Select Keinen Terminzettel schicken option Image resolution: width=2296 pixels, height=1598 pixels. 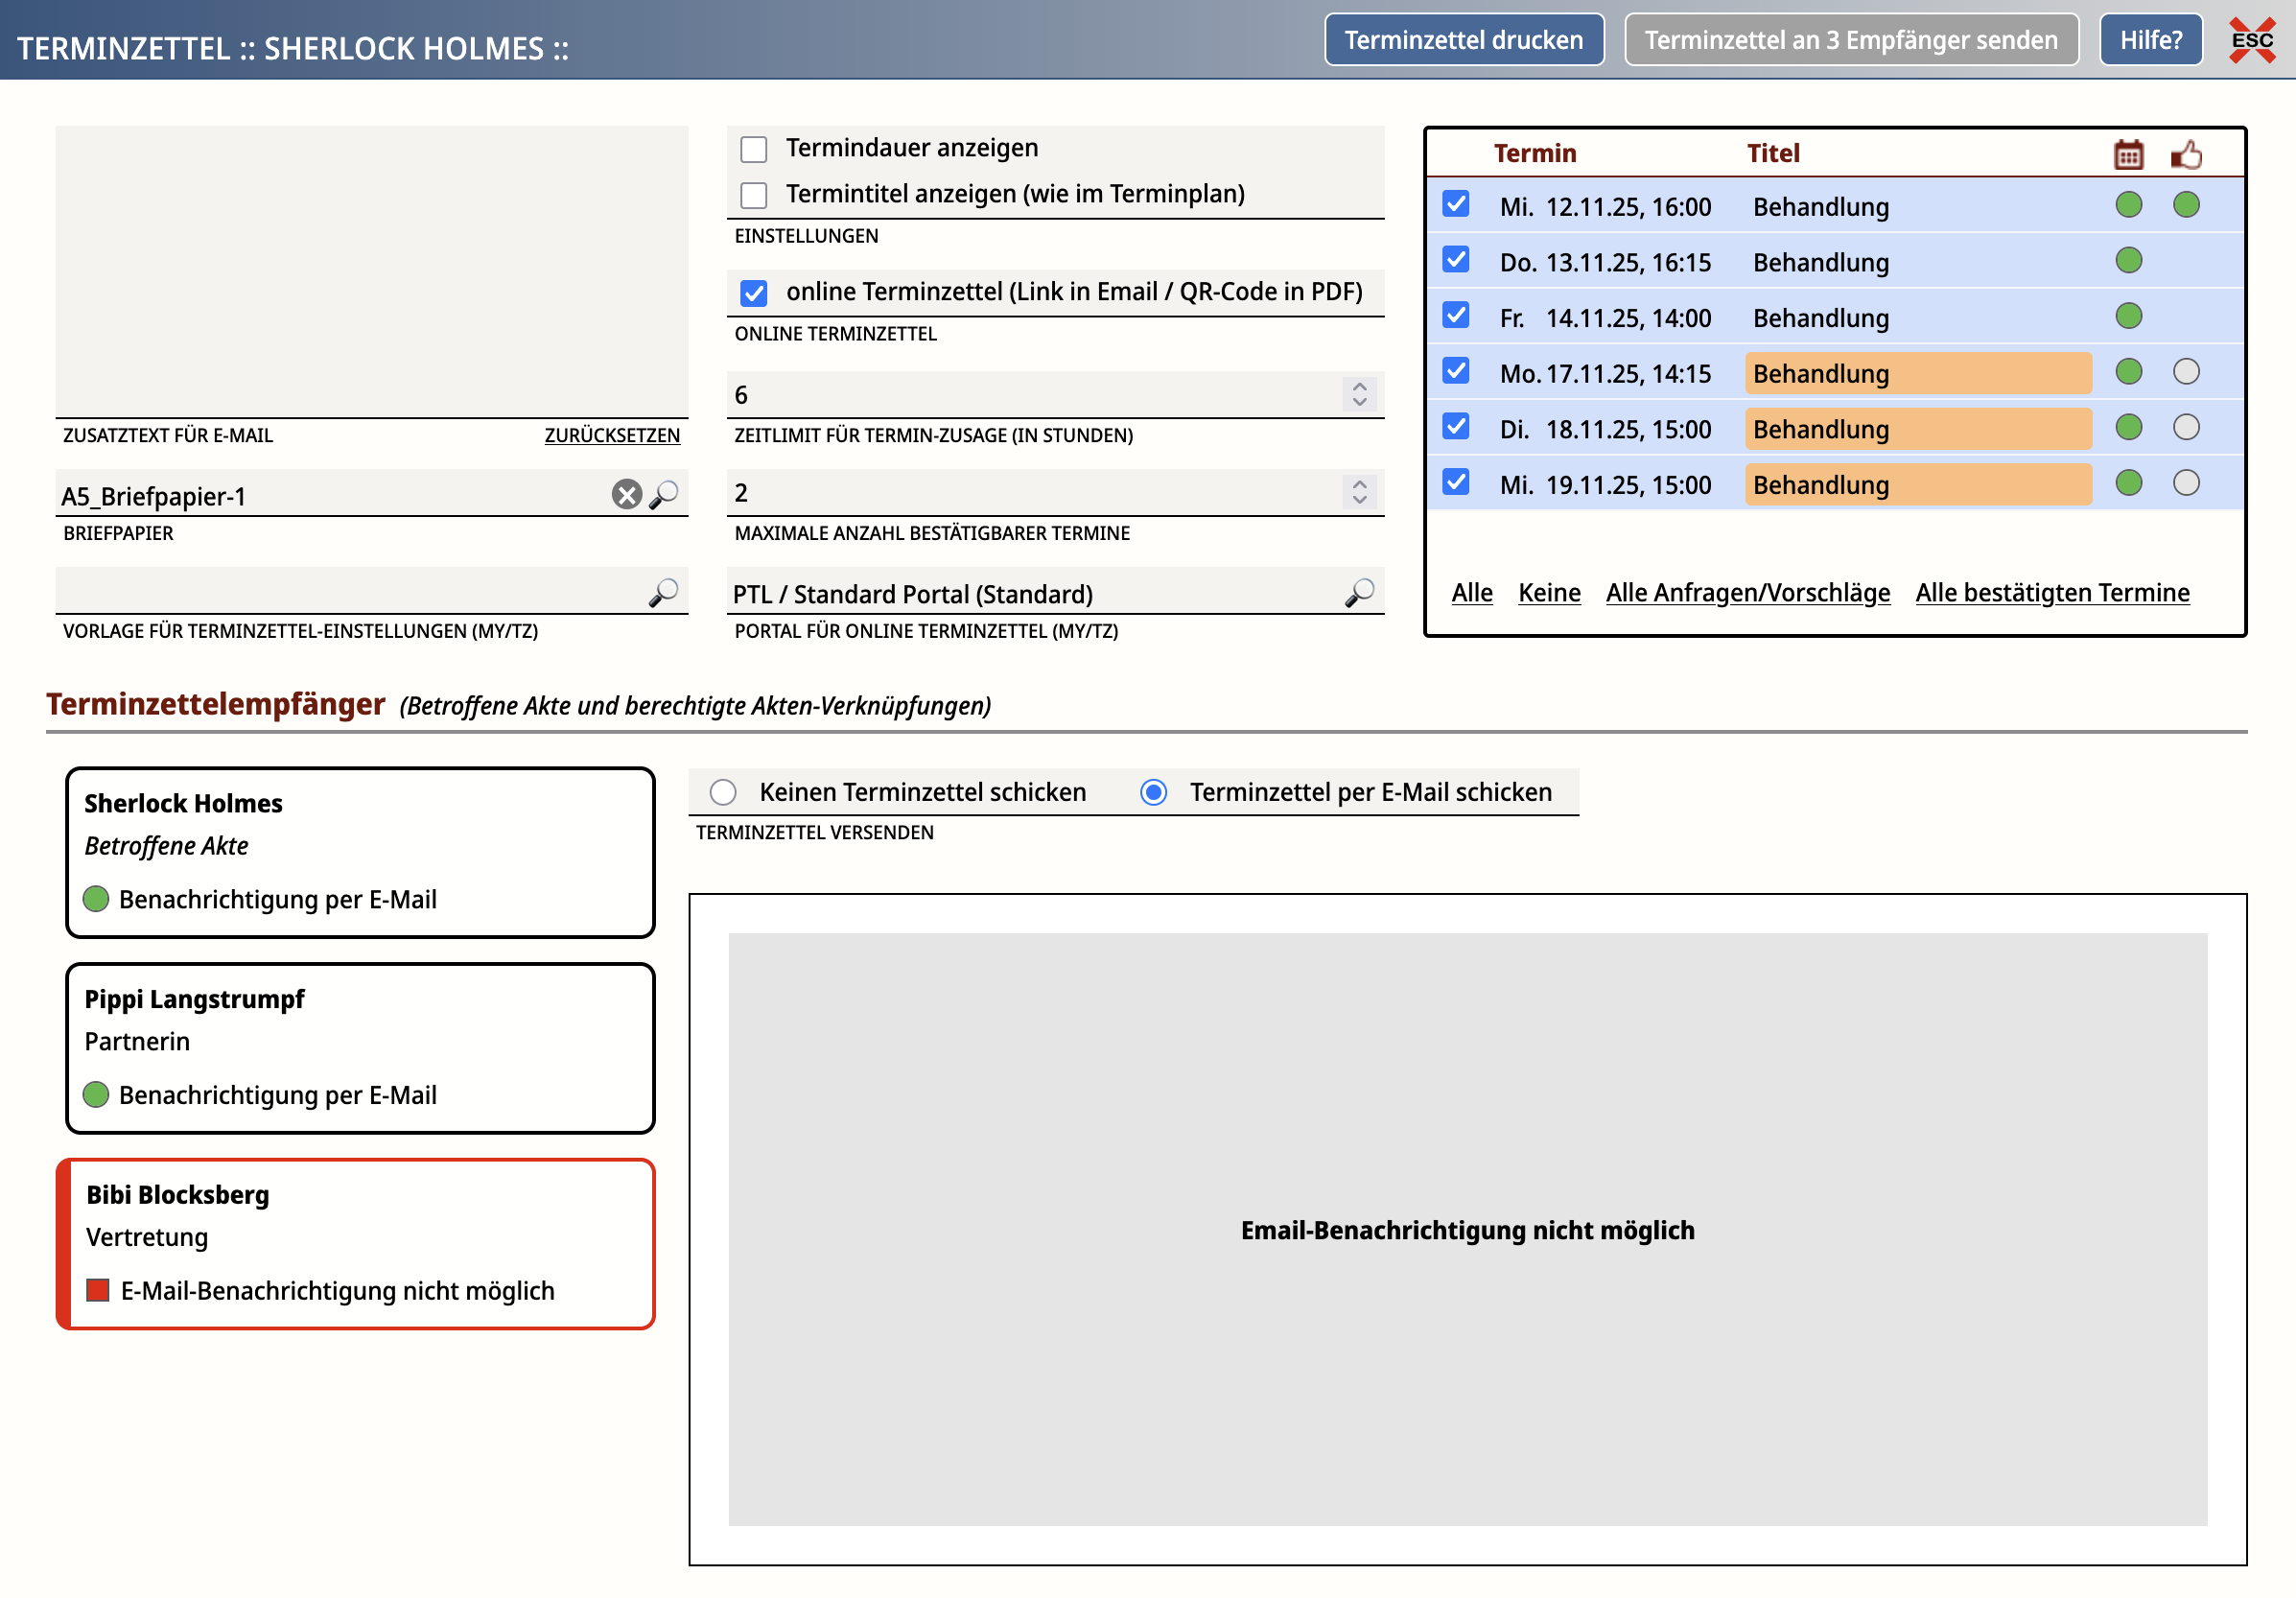(723, 792)
